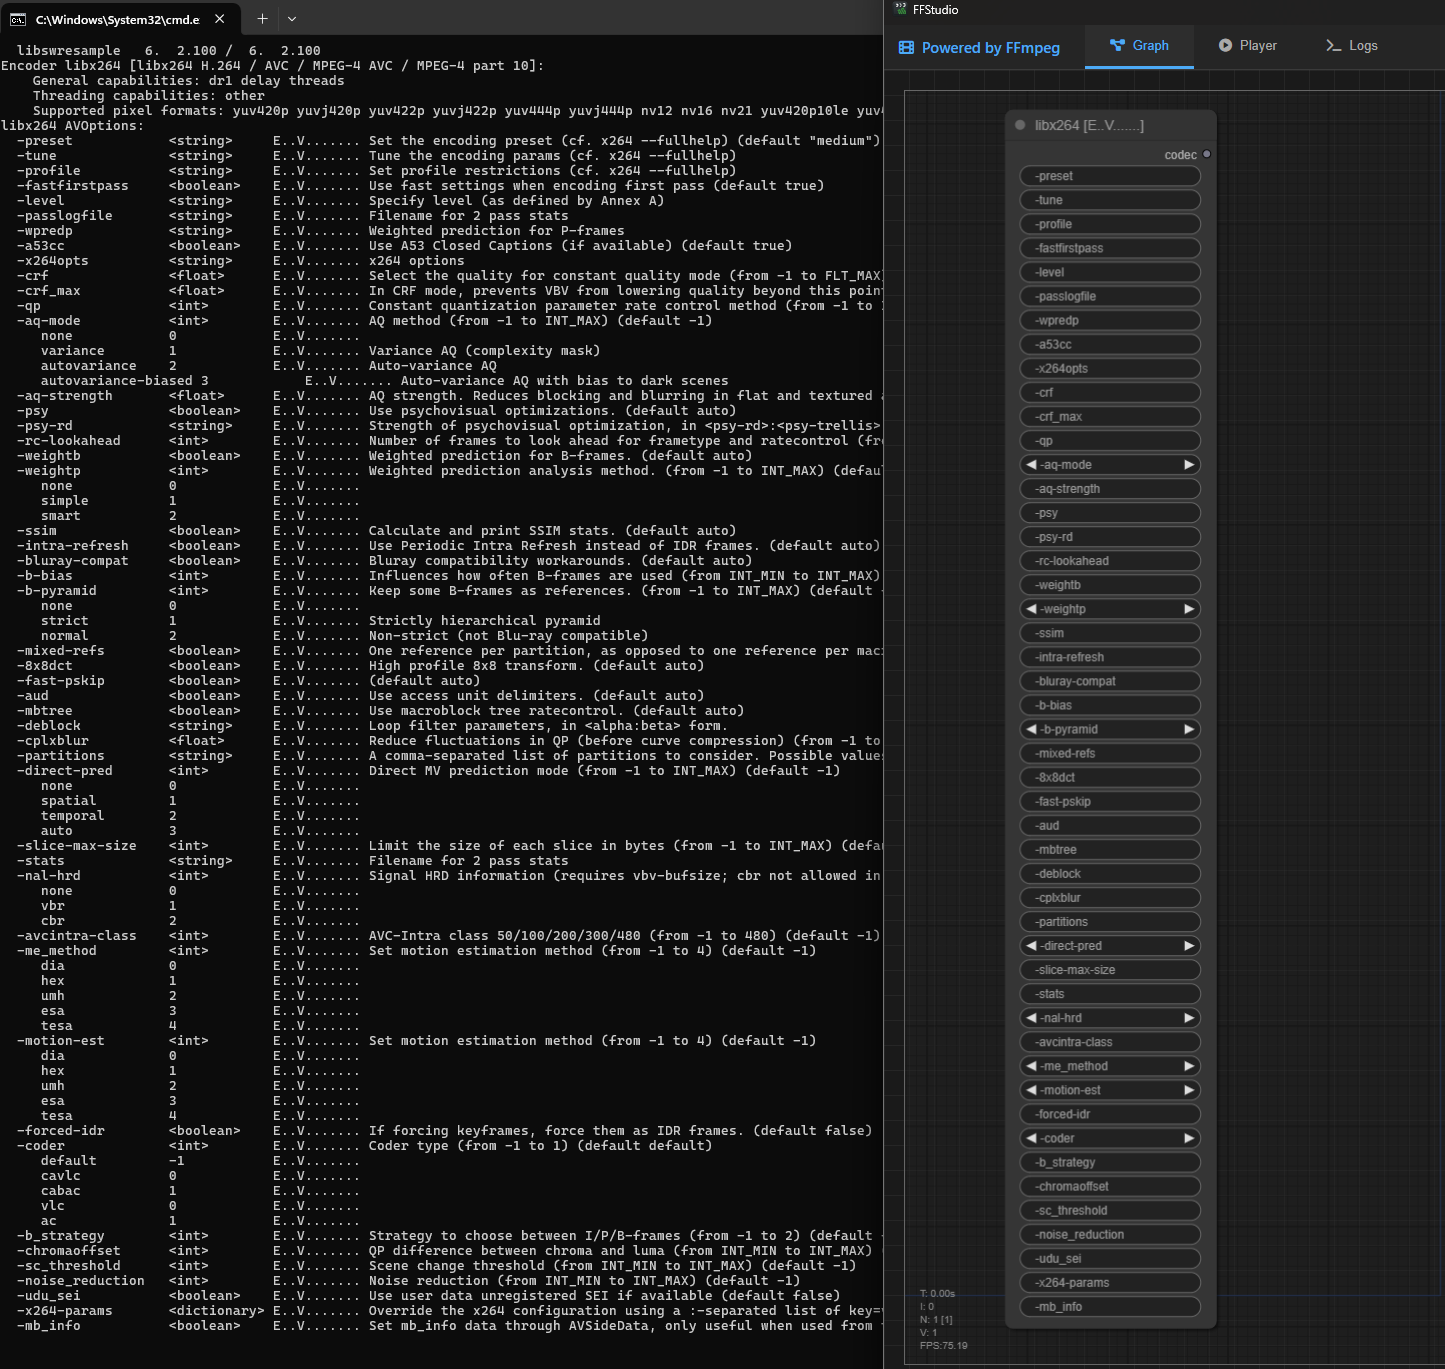The height and width of the screenshot is (1369, 1445).
Task: Toggle the -mb_info option in node
Action: (x=1110, y=1307)
